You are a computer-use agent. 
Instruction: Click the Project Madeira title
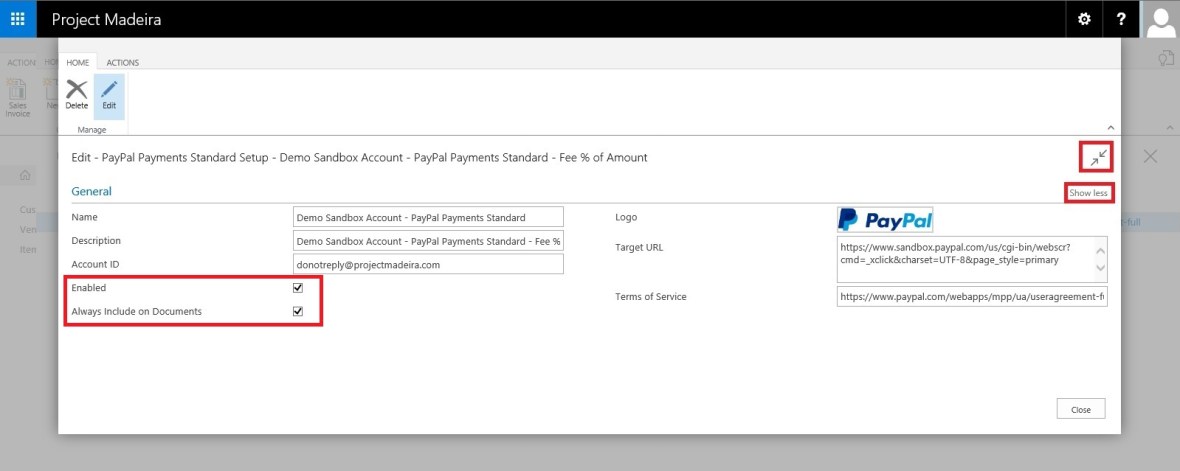[x=106, y=20]
